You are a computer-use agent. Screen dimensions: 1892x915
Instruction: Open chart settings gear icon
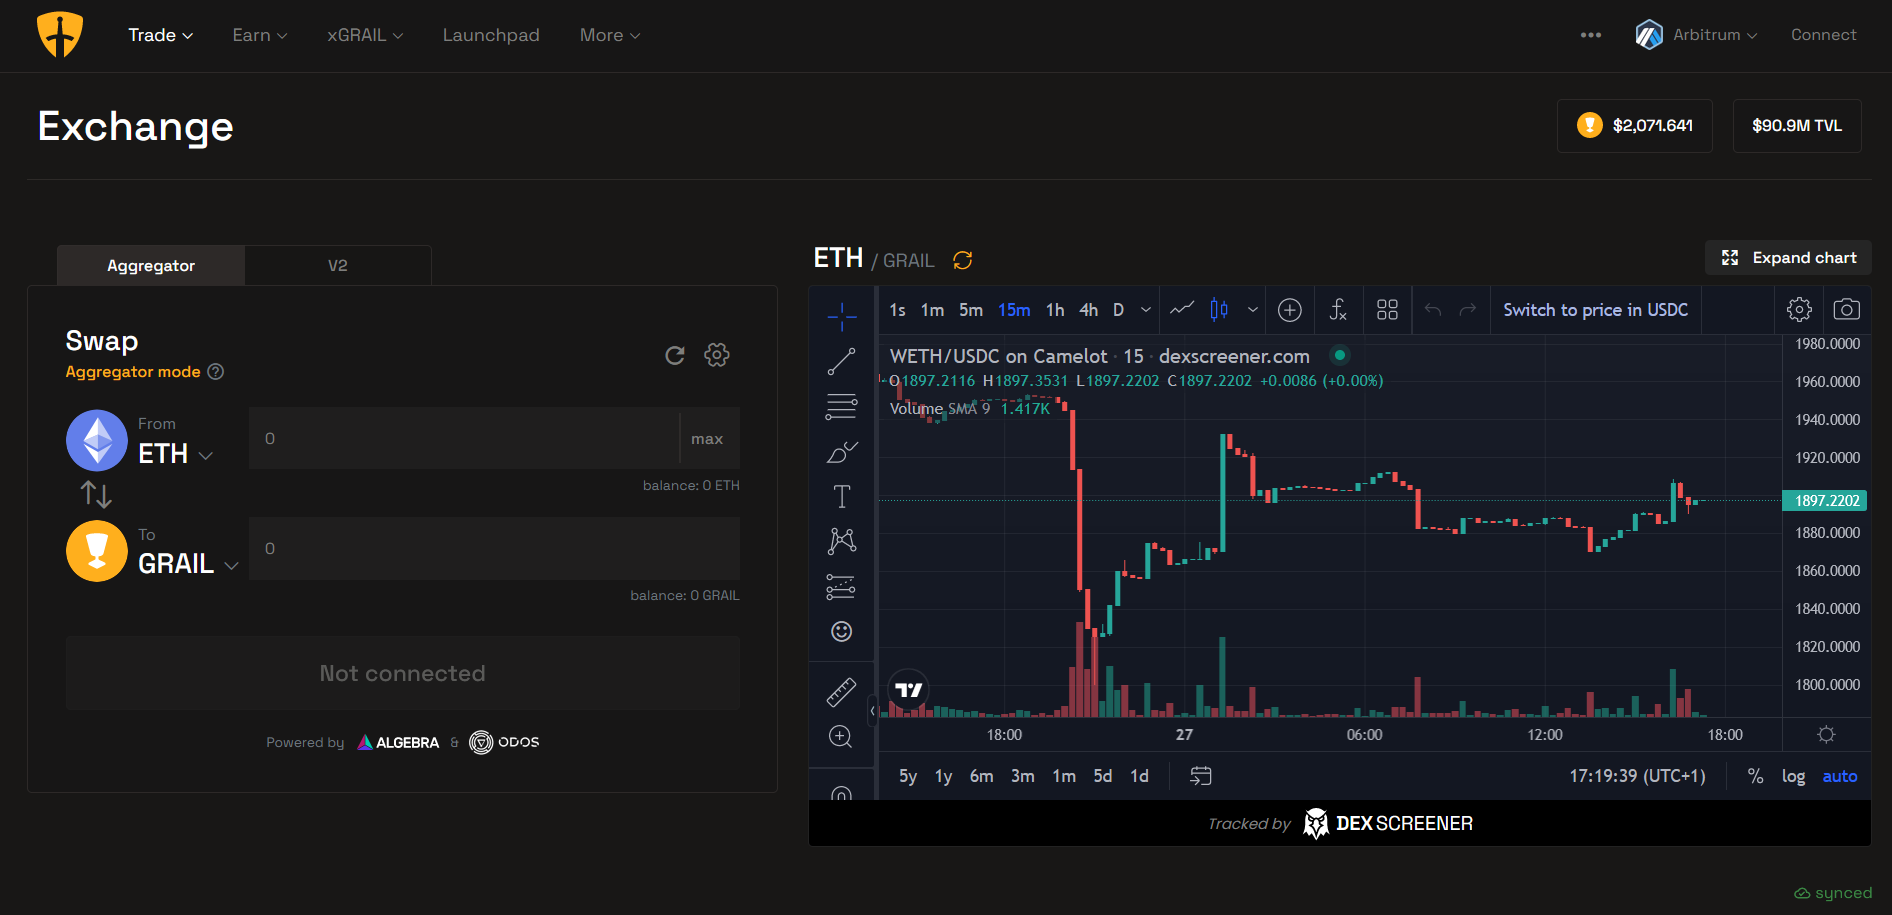(1799, 310)
